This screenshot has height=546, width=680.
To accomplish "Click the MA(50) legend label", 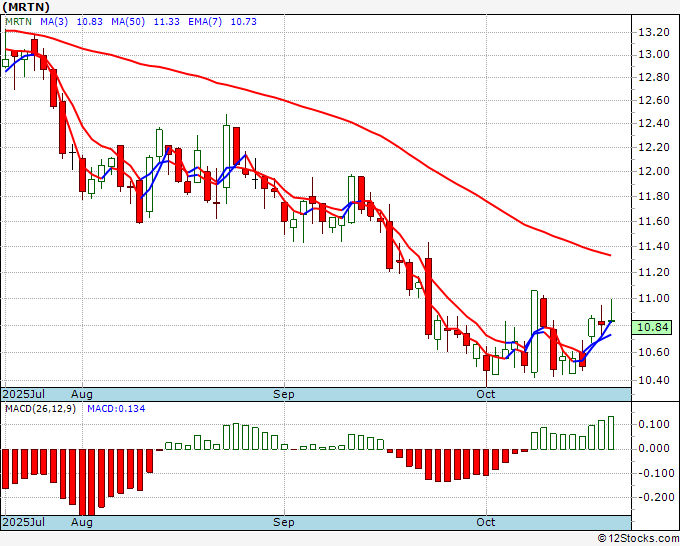I will point(128,22).
